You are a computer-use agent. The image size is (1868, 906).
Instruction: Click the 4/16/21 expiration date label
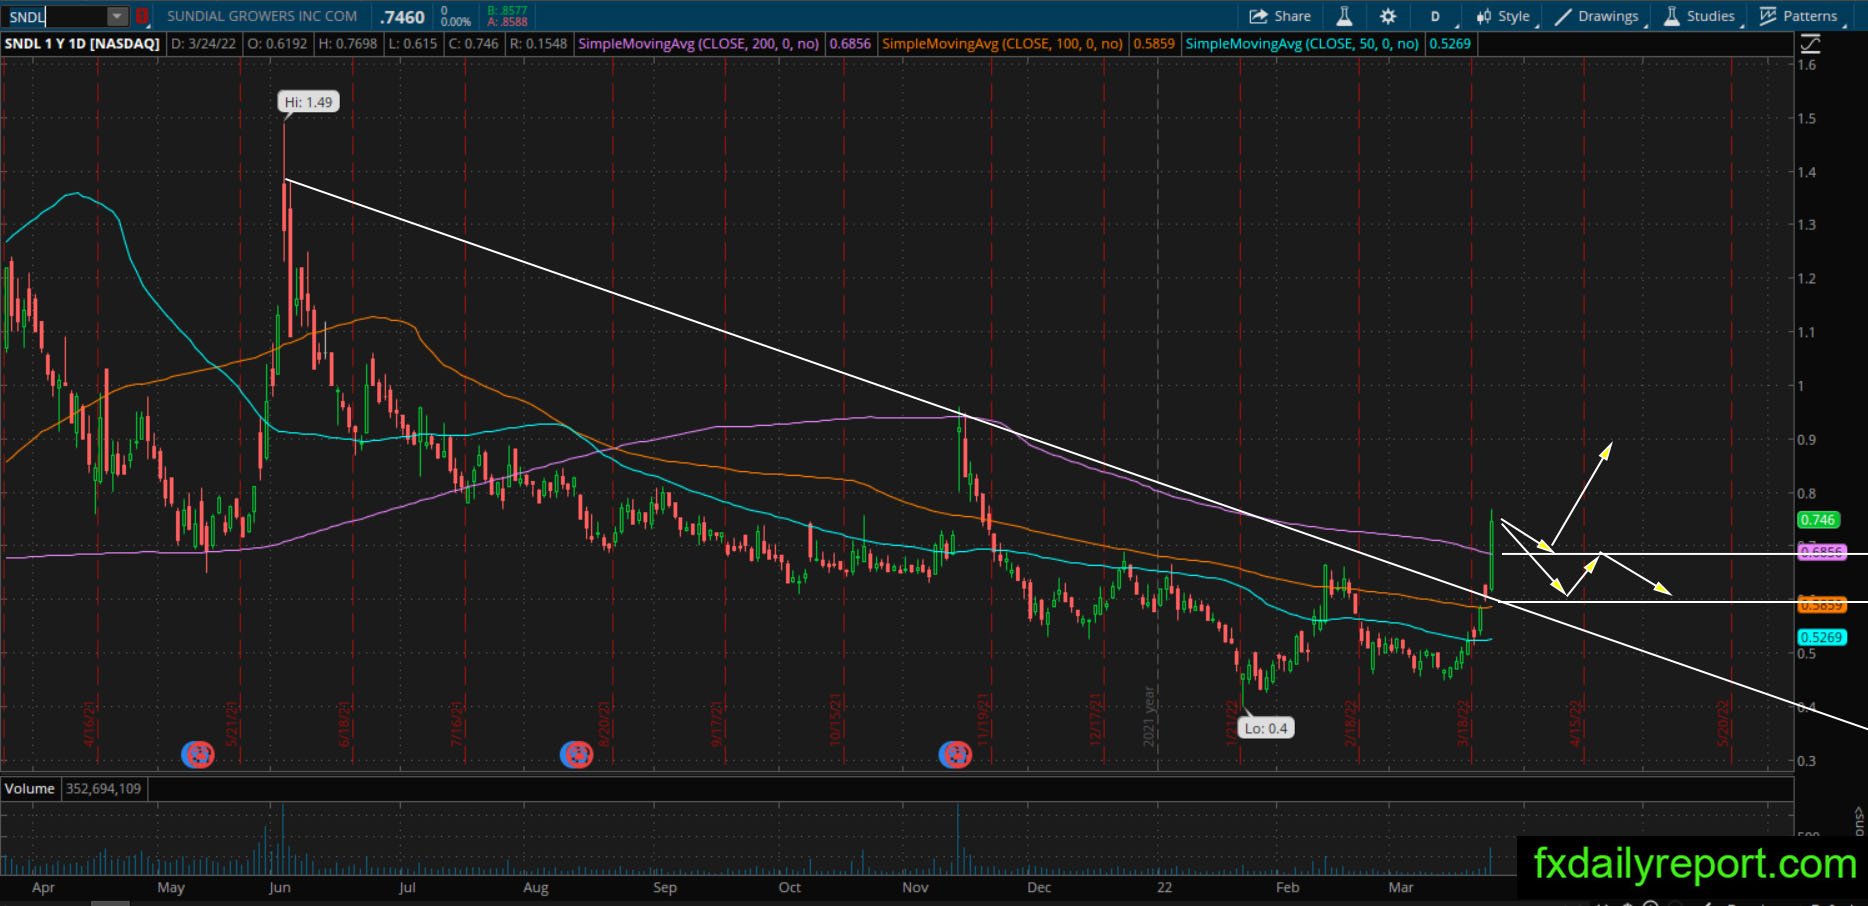tap(89, 722)
